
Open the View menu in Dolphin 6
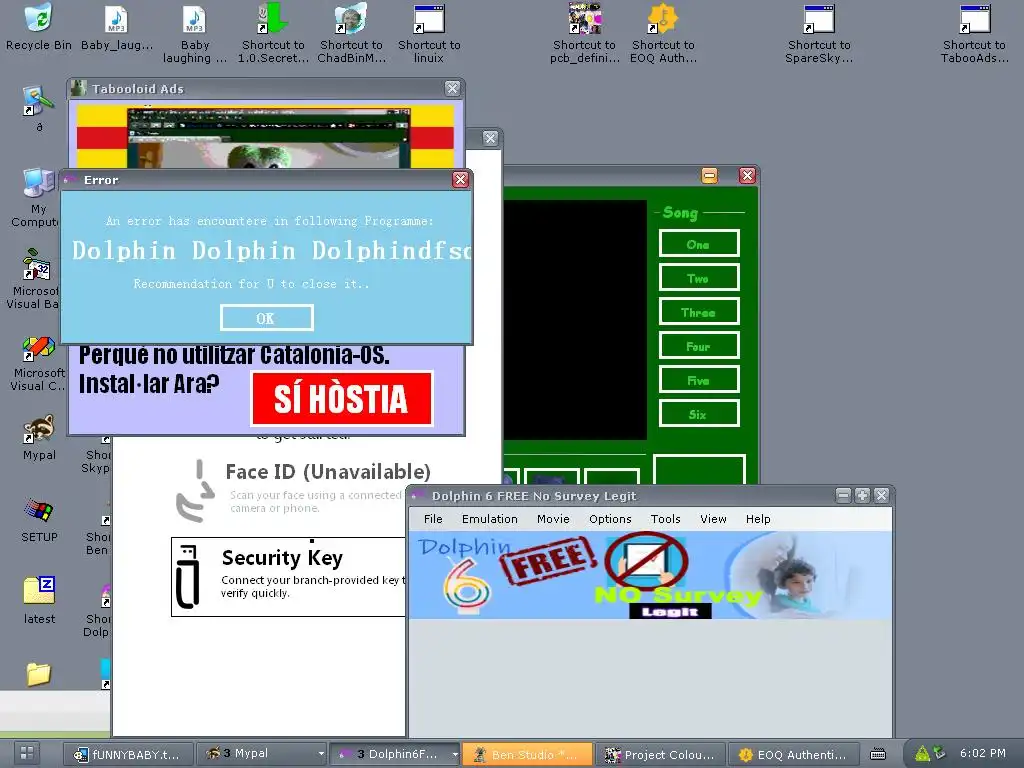click(713, 519)
